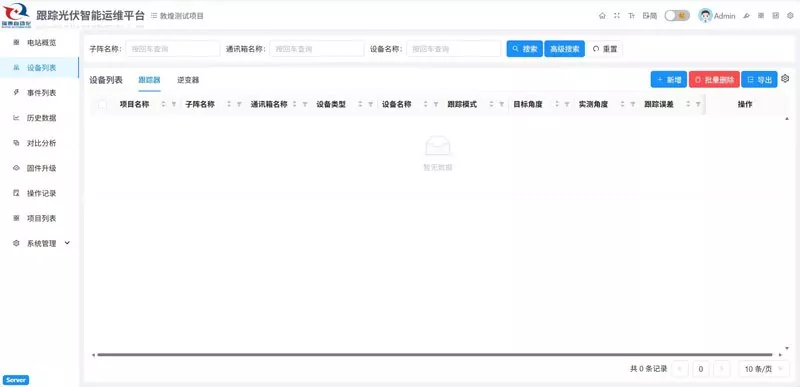Filter the 跟踪误差 column
800x387 pixels.
click(x=698, y=104)
